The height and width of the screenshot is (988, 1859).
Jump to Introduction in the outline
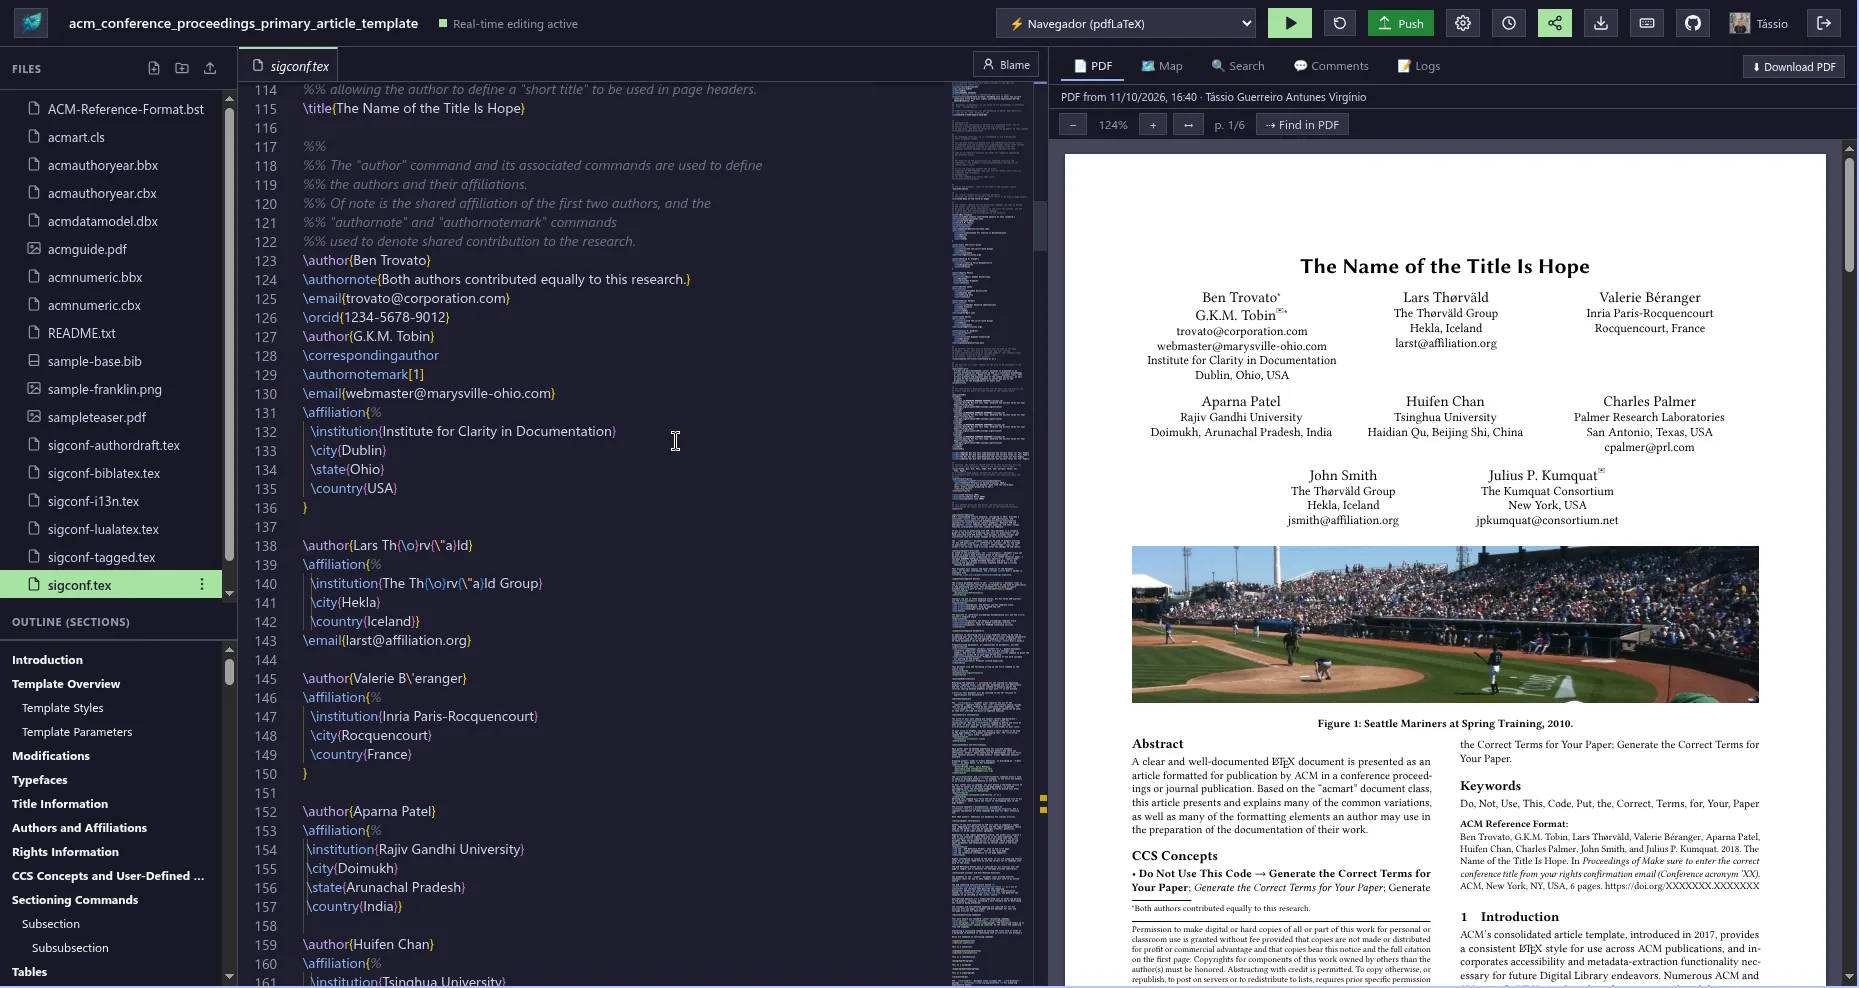[x=47, y=660]
